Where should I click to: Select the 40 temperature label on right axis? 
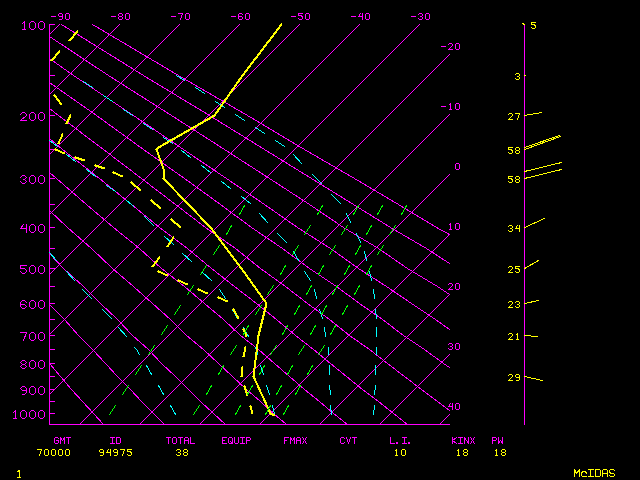[453, 407]
